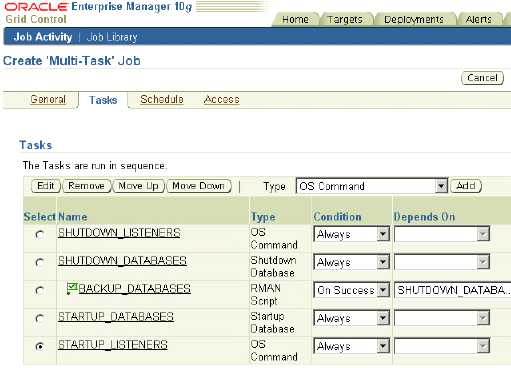The image size is (511, 368).
Task: Open Depends On dropdown for STARTUP_DATABASES
Action: pos(442,318)
